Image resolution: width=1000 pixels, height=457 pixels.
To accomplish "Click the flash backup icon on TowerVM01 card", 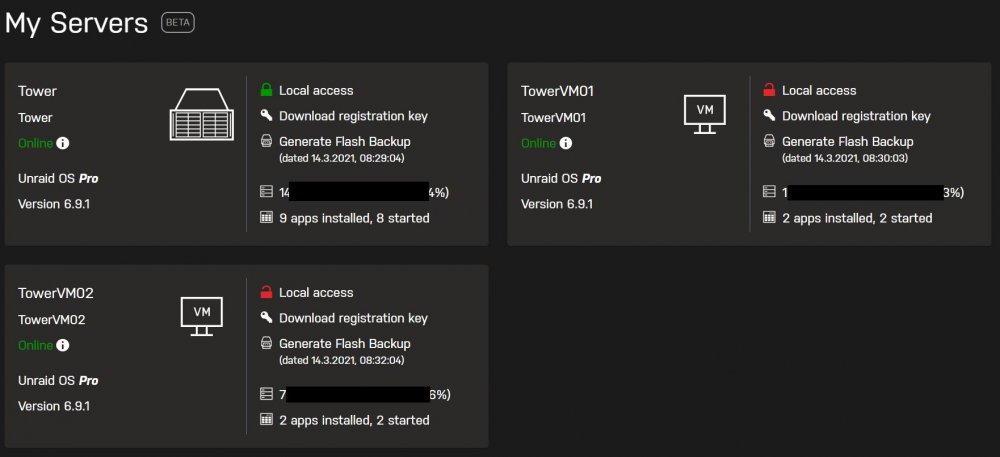I will [x=769, y=141].
